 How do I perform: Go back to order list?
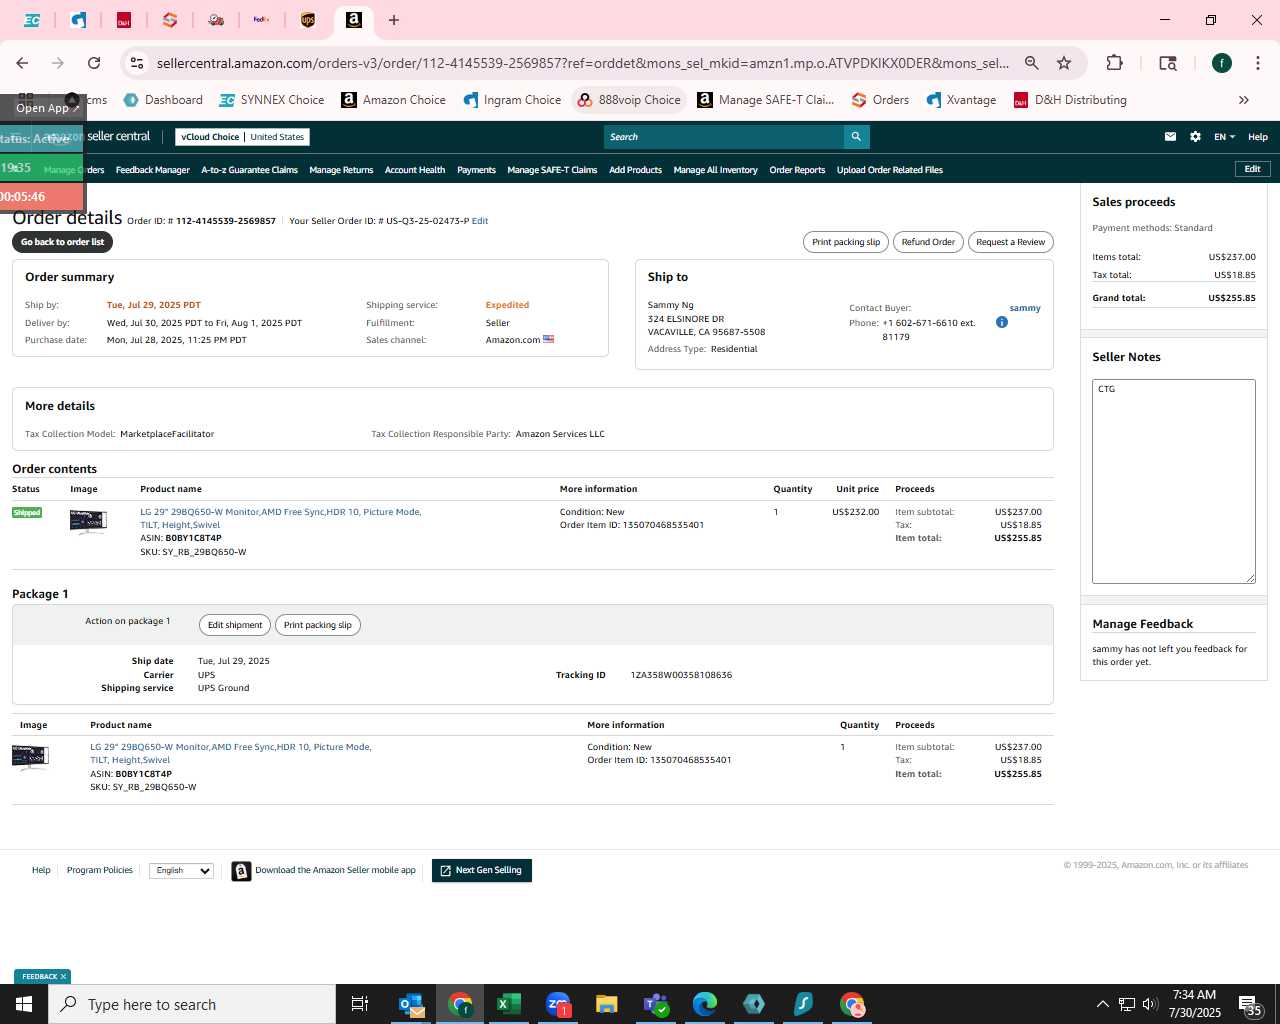pyautogui.click(x=62, y=242)
